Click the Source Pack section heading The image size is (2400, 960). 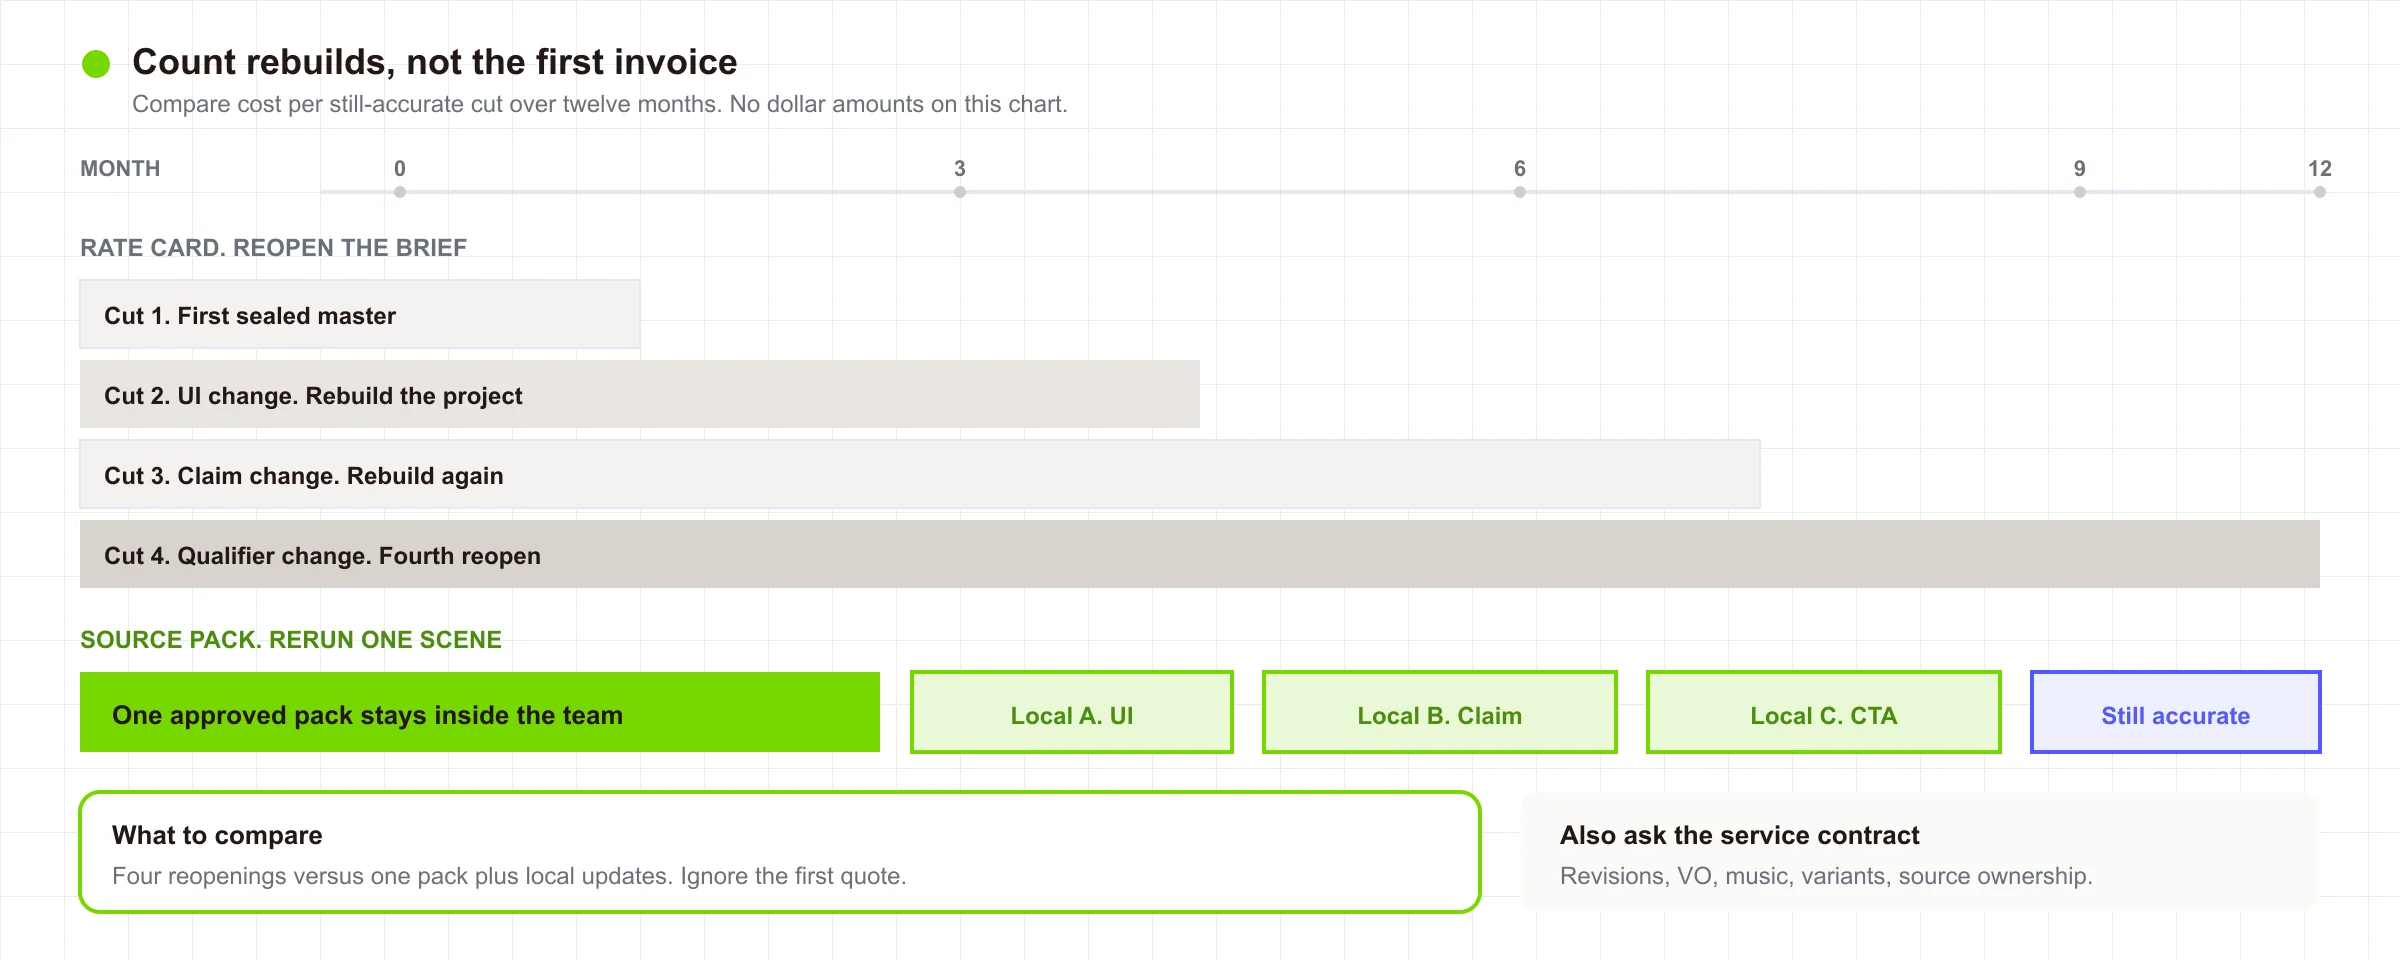[x=291, y=640]
